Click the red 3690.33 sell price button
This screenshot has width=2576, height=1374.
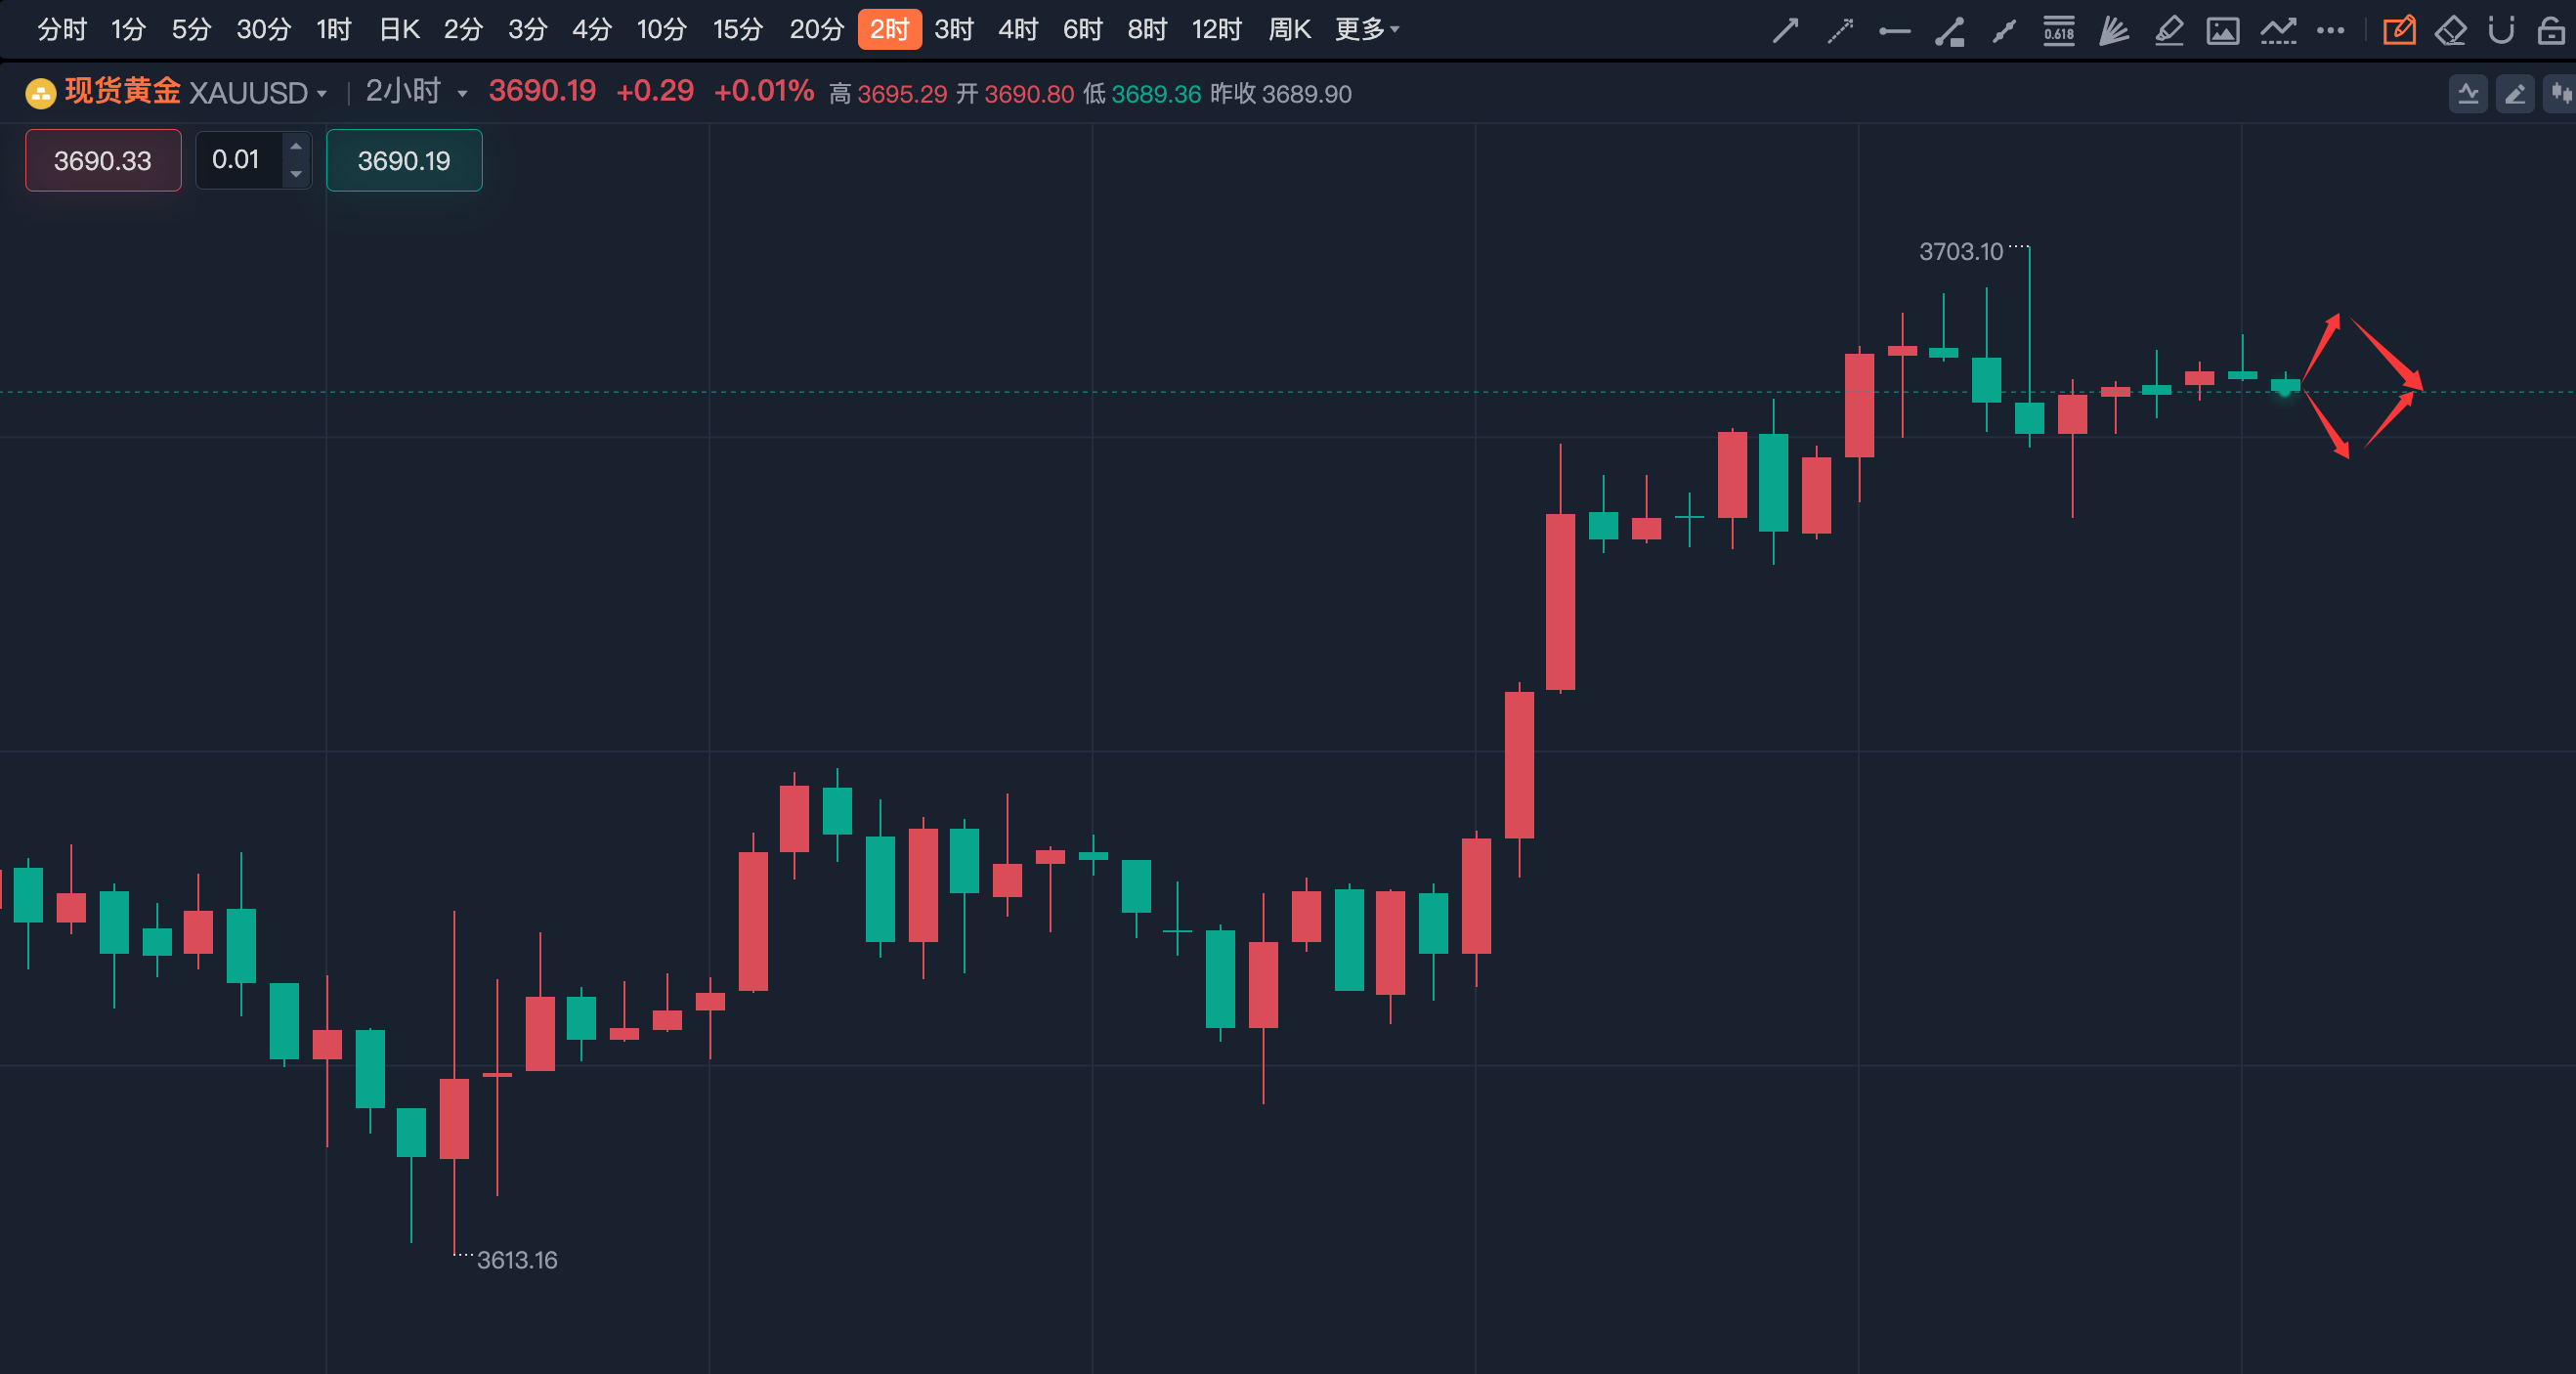103,160
